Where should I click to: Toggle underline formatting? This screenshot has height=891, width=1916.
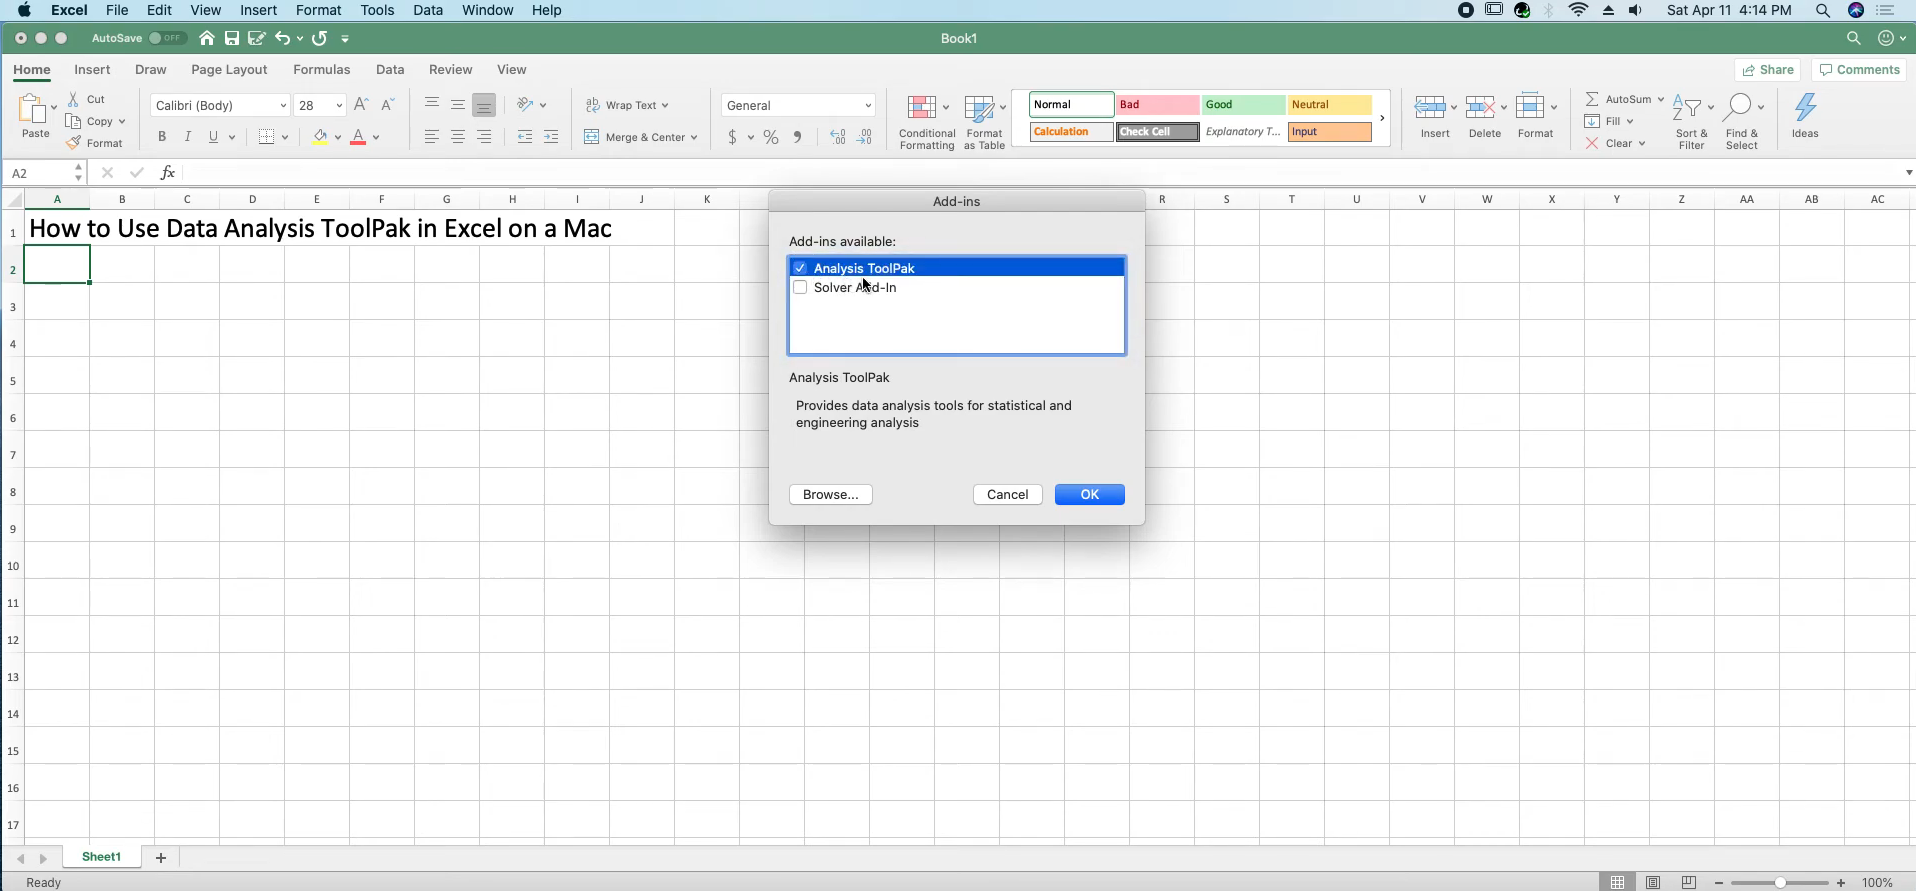pyautogui.click(x=213, y=137)
